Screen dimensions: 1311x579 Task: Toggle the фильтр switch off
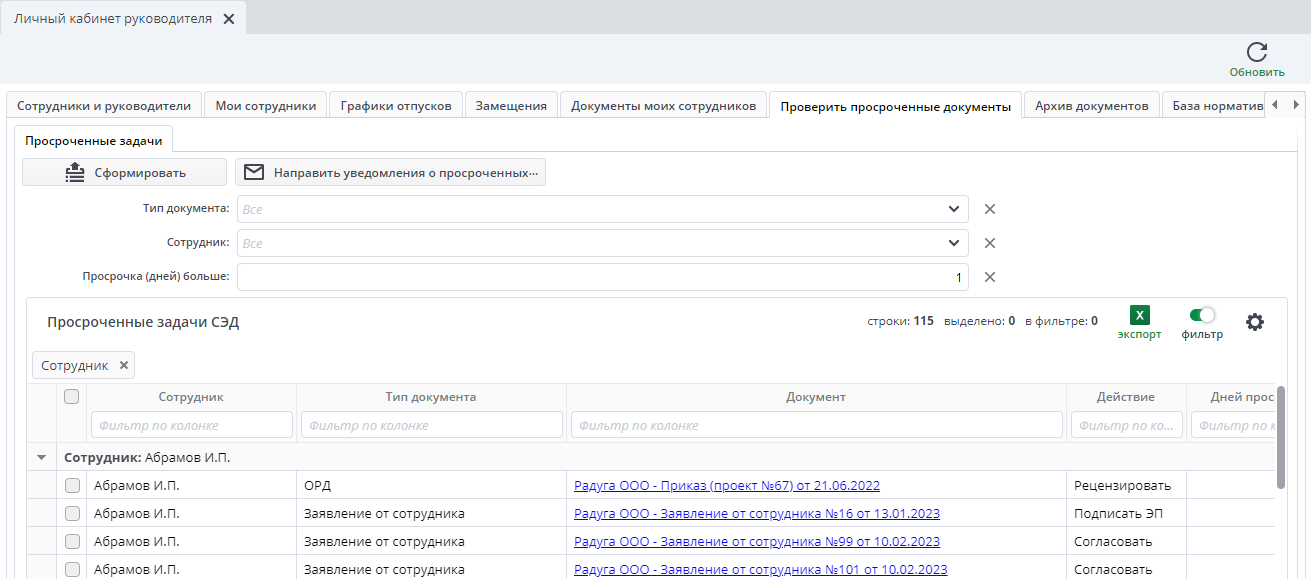1202,315
